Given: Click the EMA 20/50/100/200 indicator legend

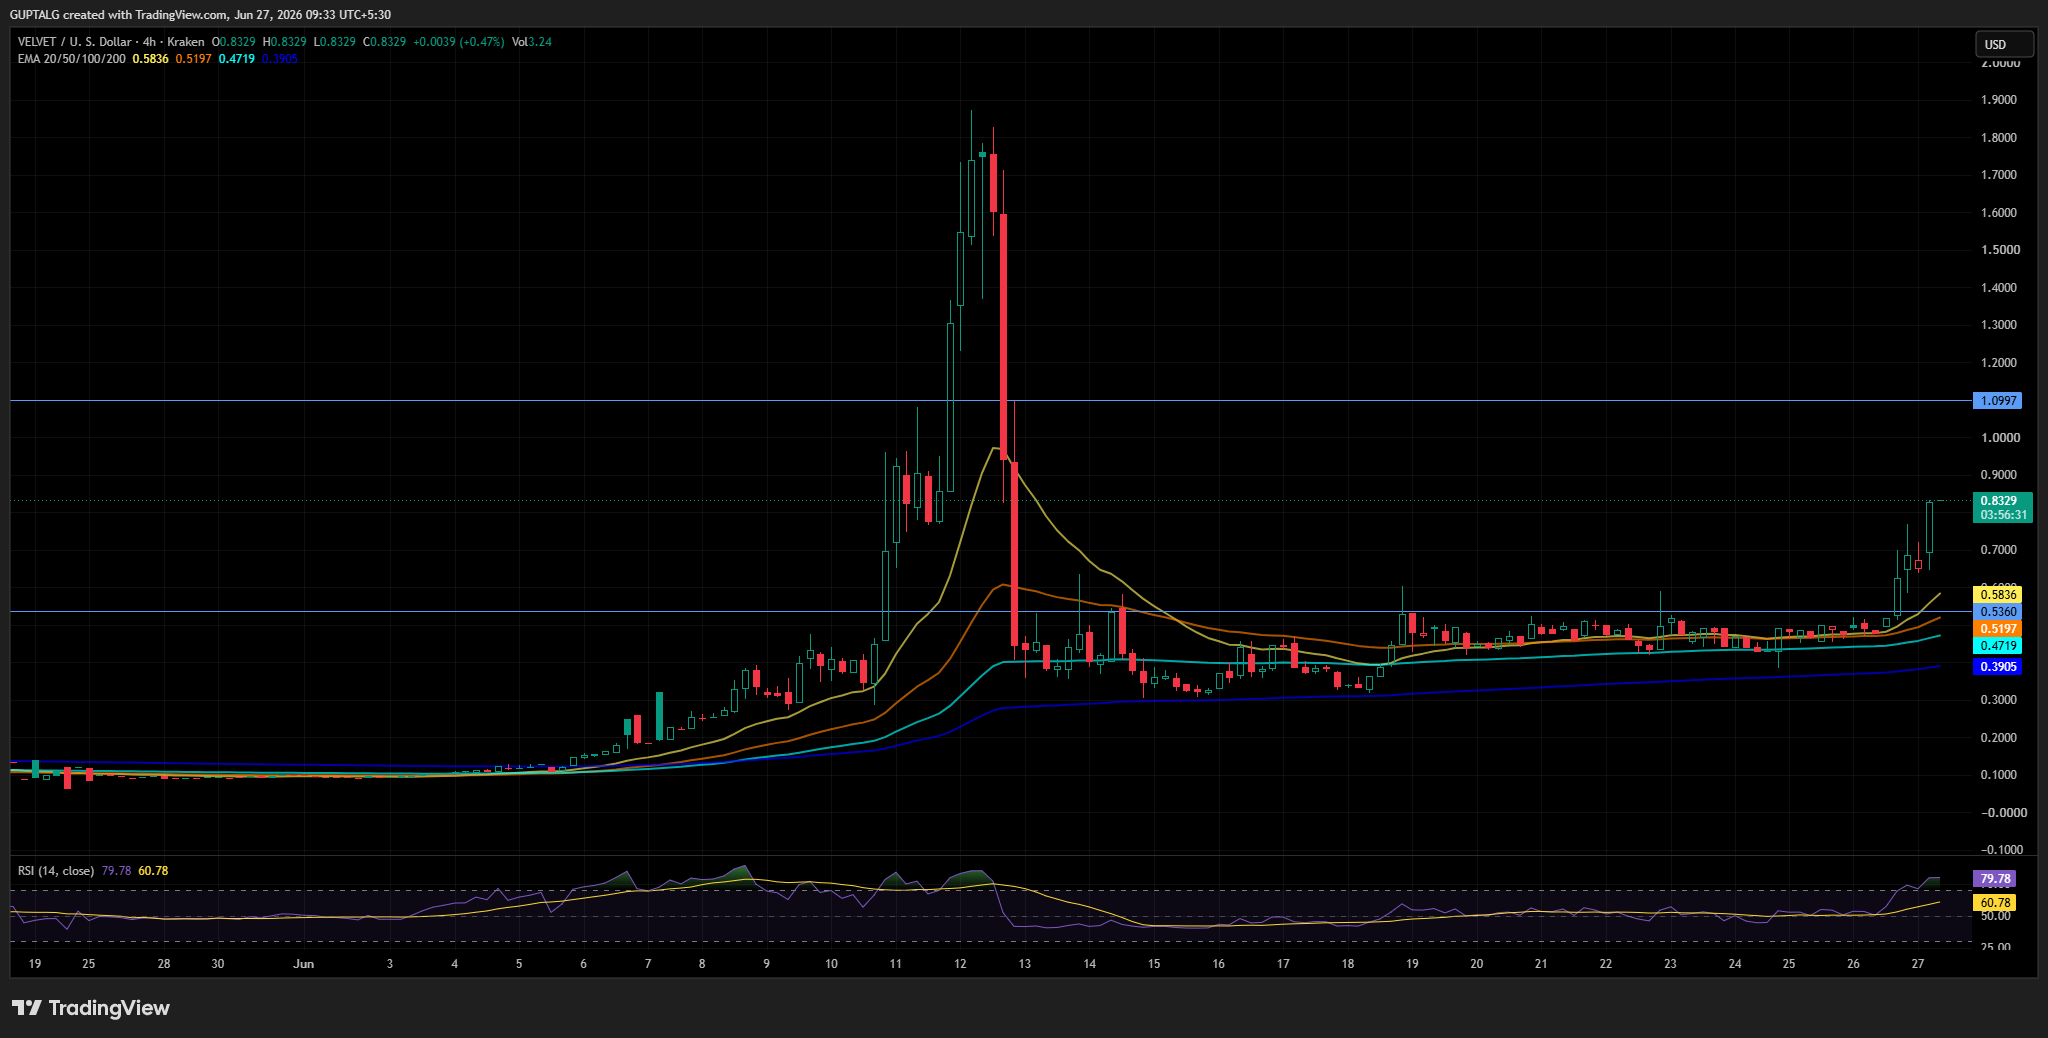Looking at the screenshot, I should pos(72,59).
